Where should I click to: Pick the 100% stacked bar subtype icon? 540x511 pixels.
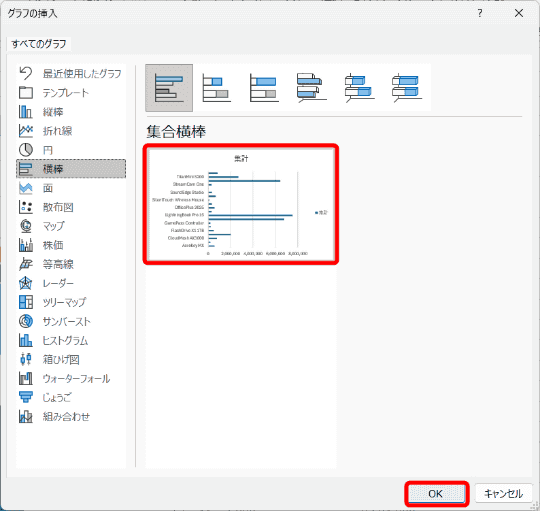264,88
